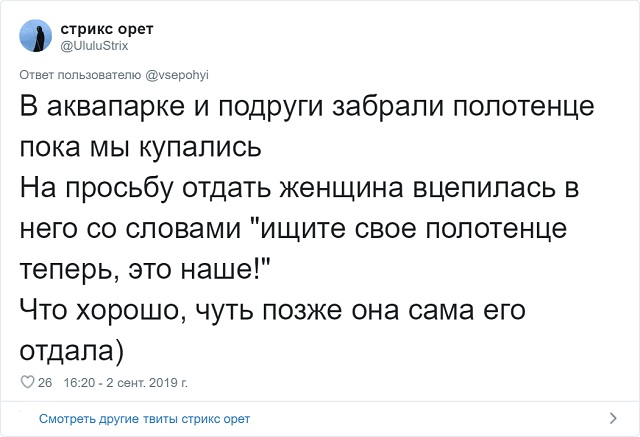Open the @UluluStrix handle link

tap(94, 45)
